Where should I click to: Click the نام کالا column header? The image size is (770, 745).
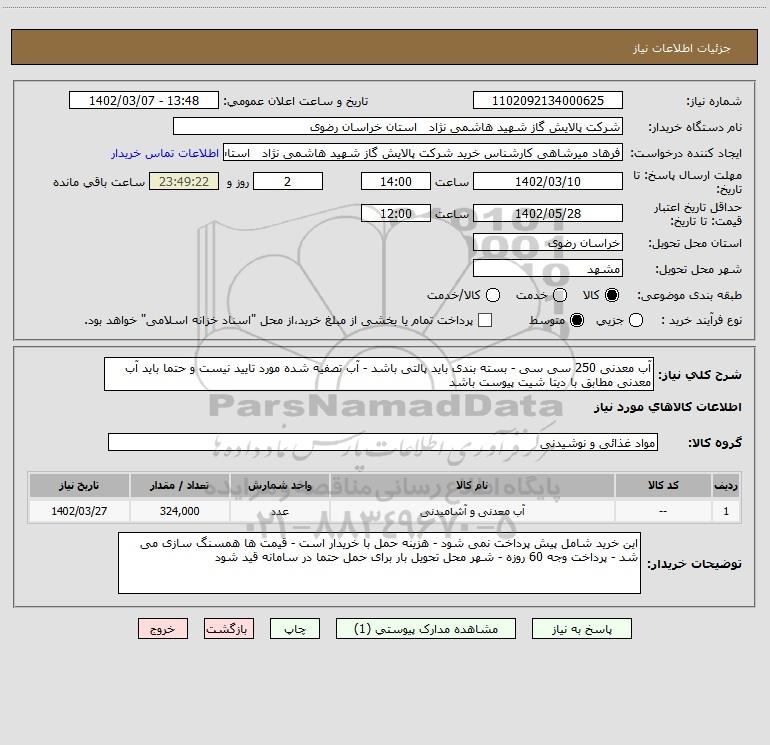click(x=471, y=485)
